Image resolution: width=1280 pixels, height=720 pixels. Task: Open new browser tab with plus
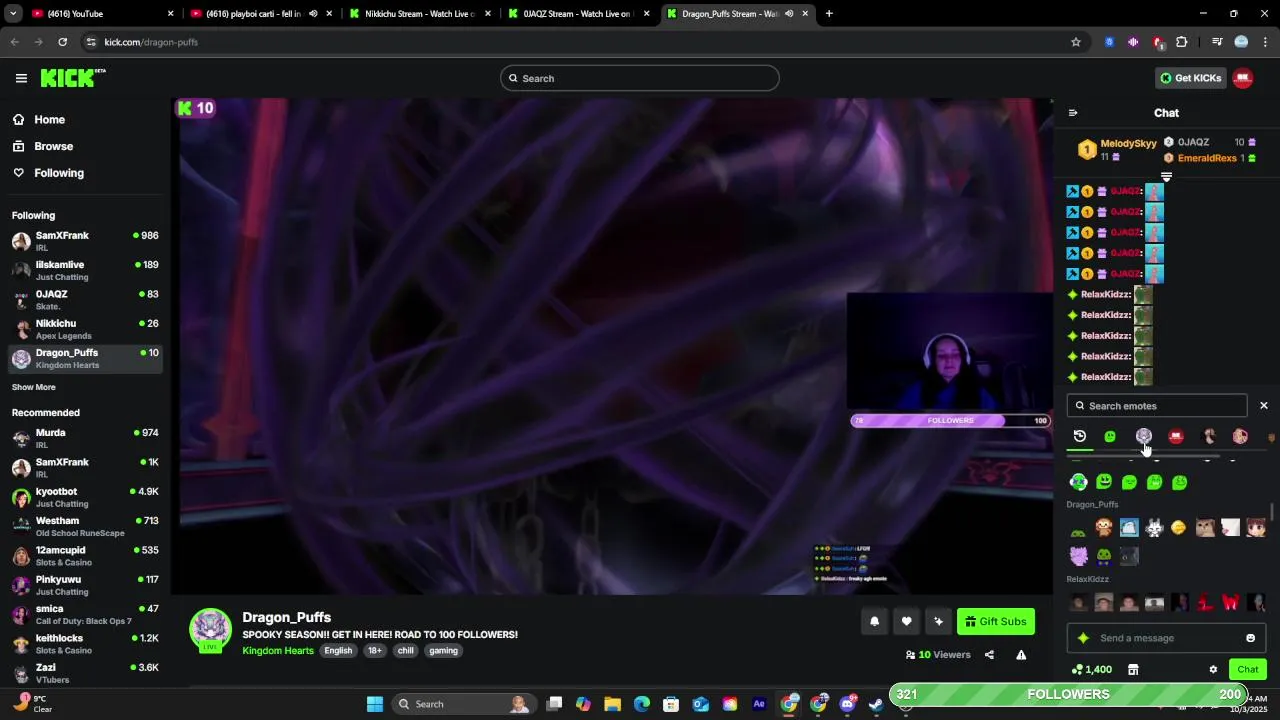[x=829, y=14]
